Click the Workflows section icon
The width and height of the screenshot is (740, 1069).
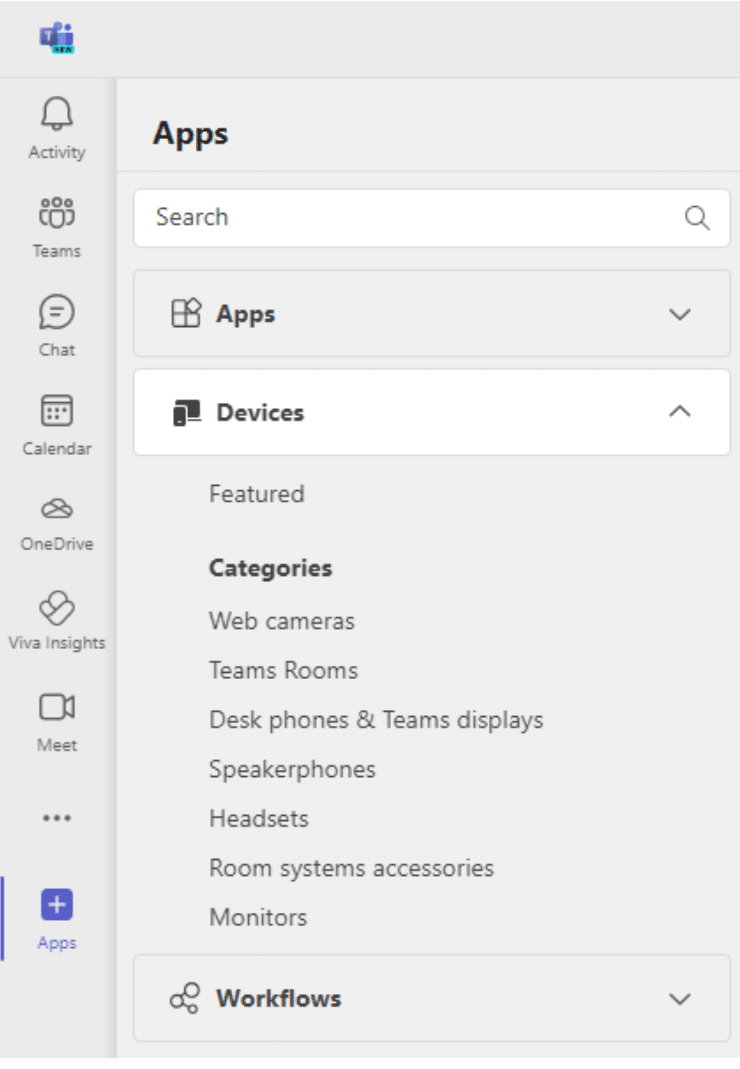(x=185, y=998)
